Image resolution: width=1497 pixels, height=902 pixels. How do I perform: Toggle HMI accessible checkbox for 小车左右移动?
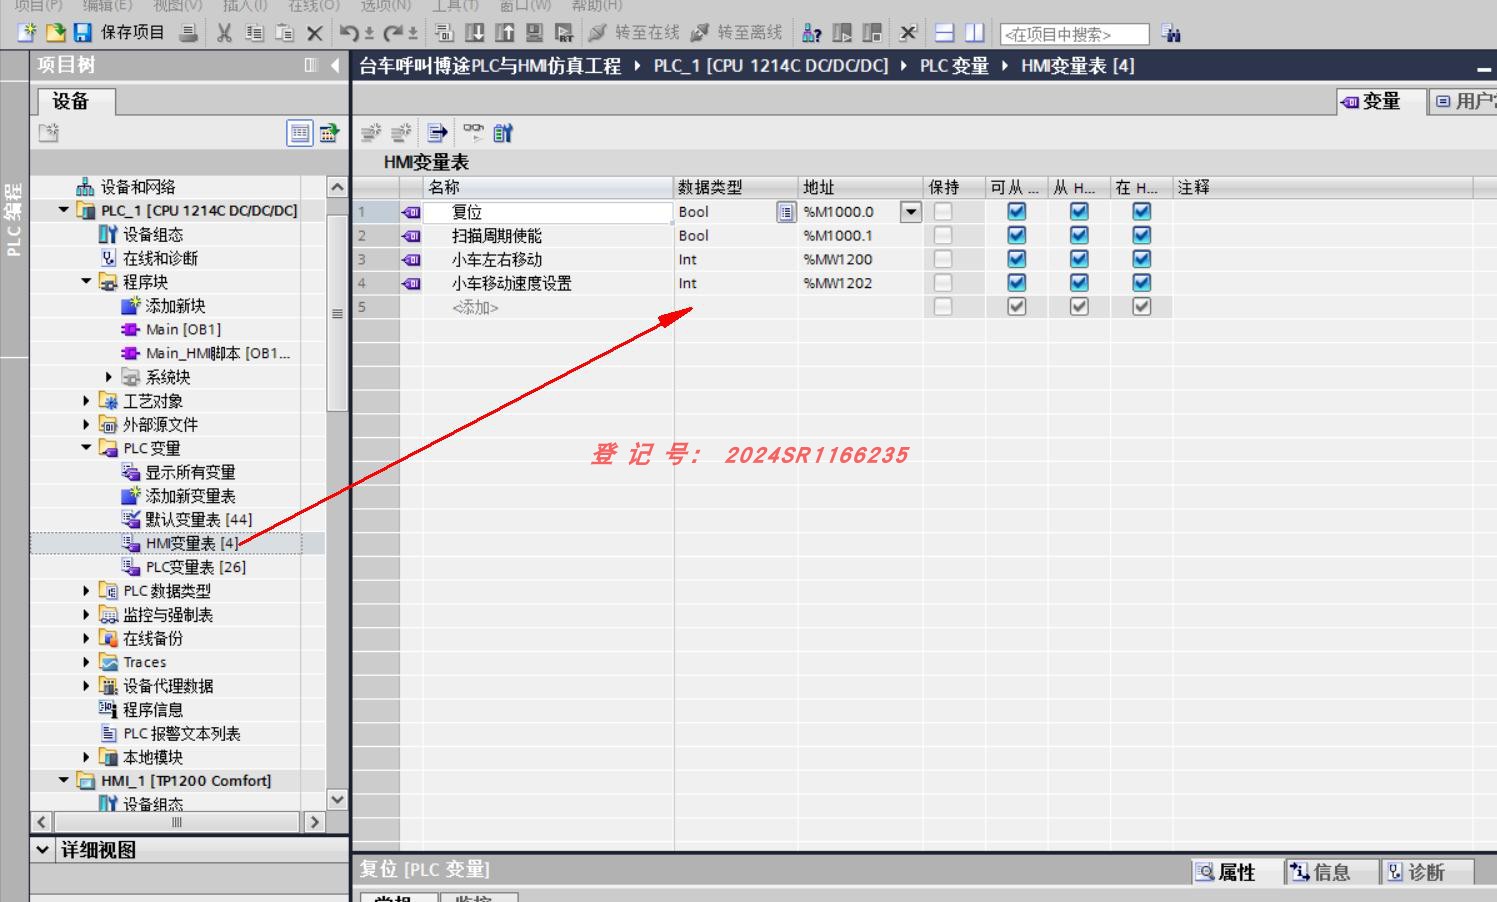click(1016, 259)
